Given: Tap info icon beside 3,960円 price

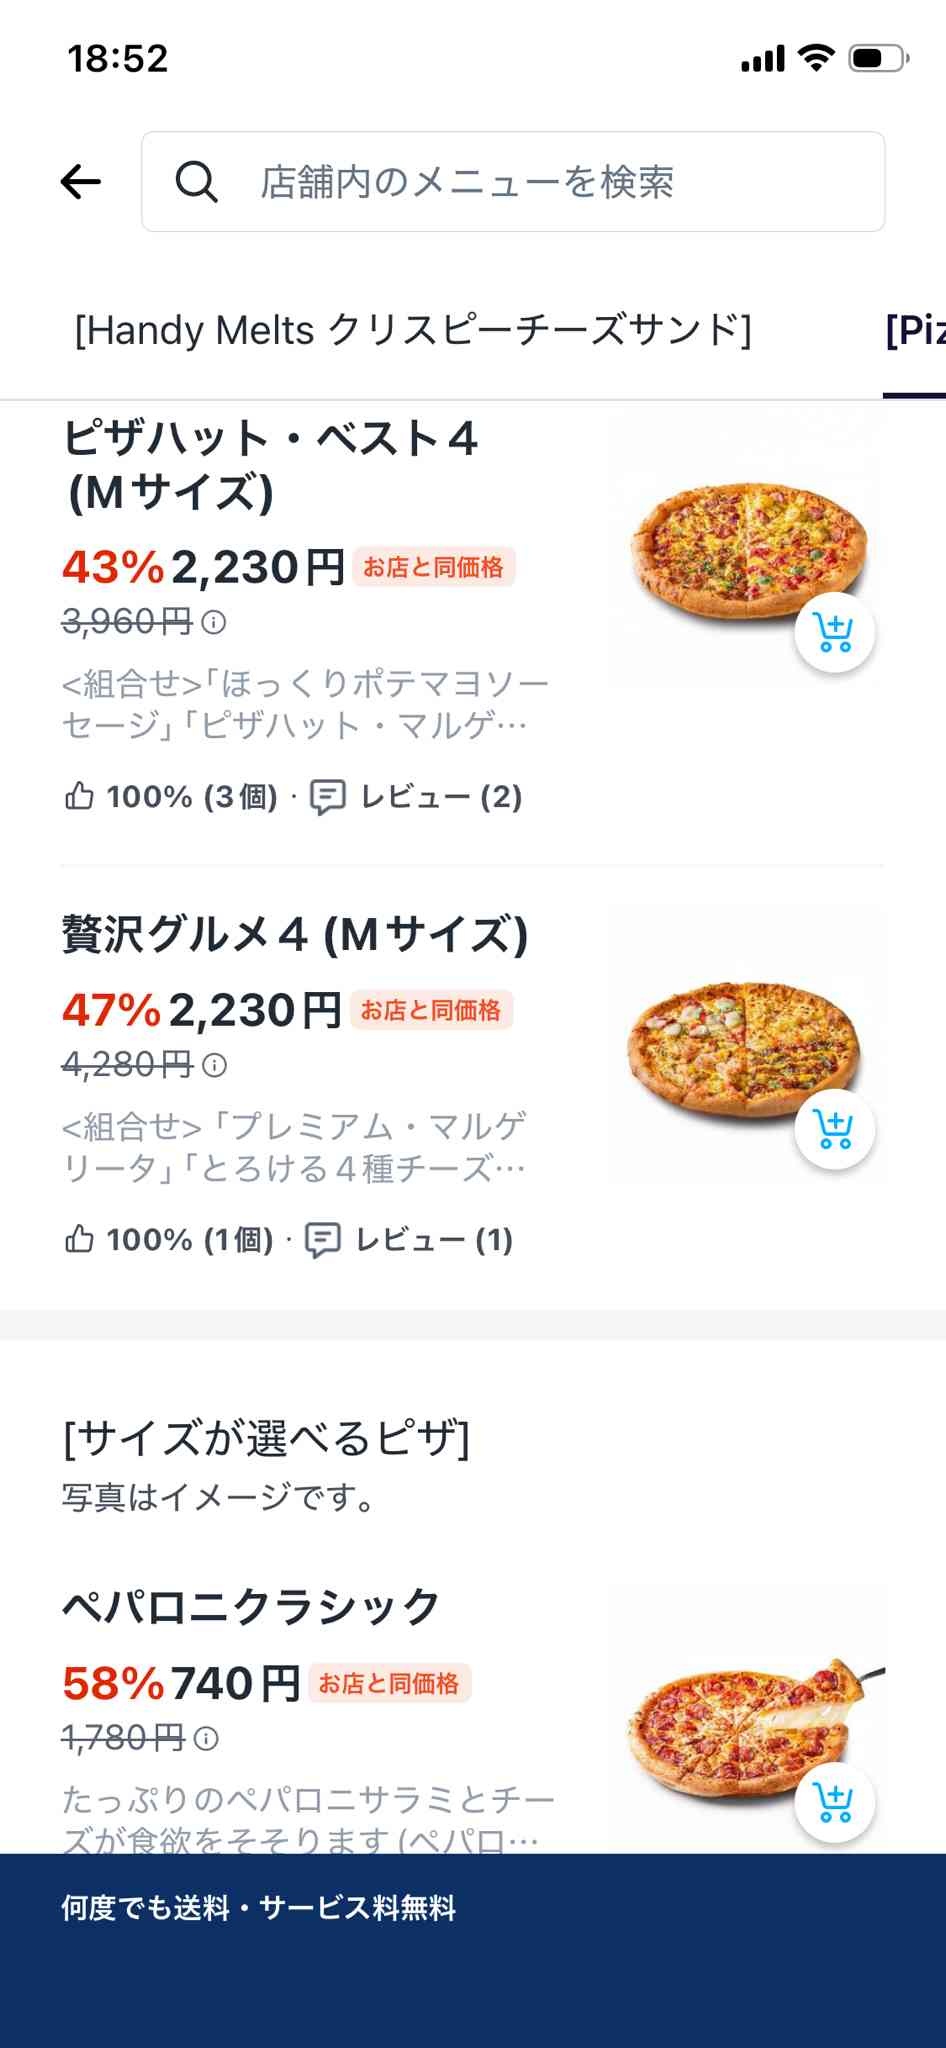Looking at the screenshot, I should pyautogui.click(x=214, y=623).
